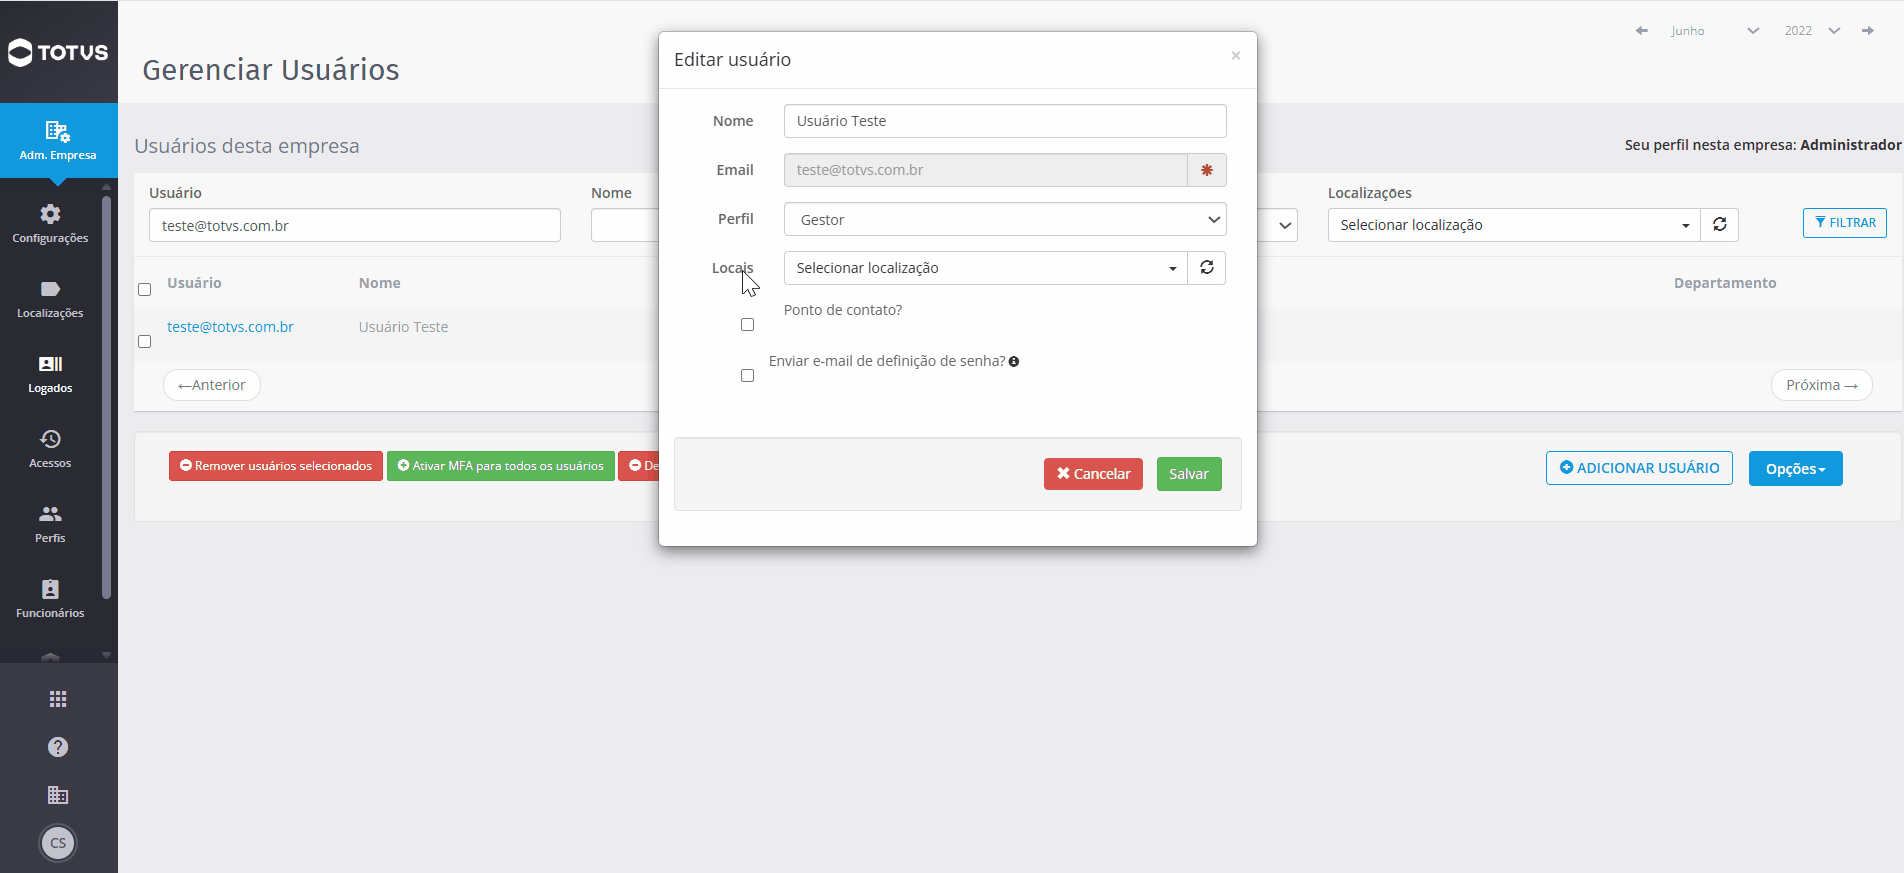Sort by Usuário column header
The width and height of the screenshot is (1904, 873).
pos(194,283)
